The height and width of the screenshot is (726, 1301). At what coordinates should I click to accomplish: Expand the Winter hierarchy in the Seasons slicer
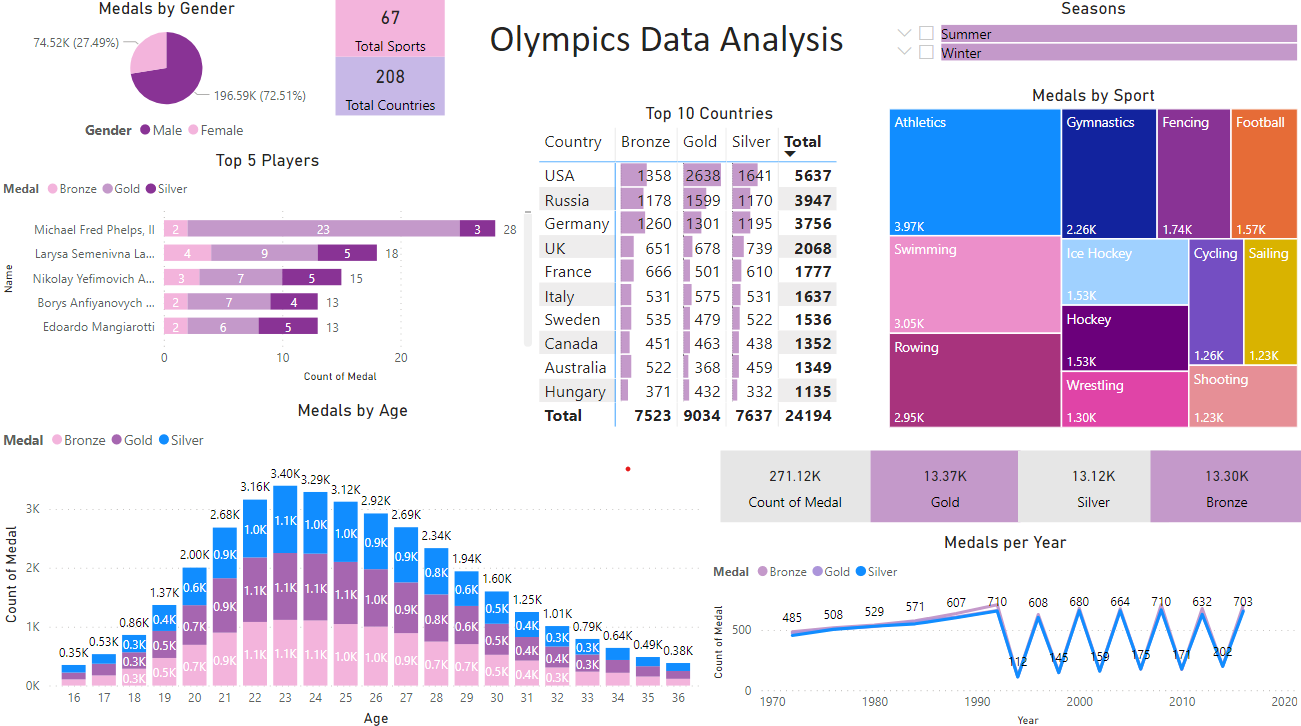pos(903,52)
